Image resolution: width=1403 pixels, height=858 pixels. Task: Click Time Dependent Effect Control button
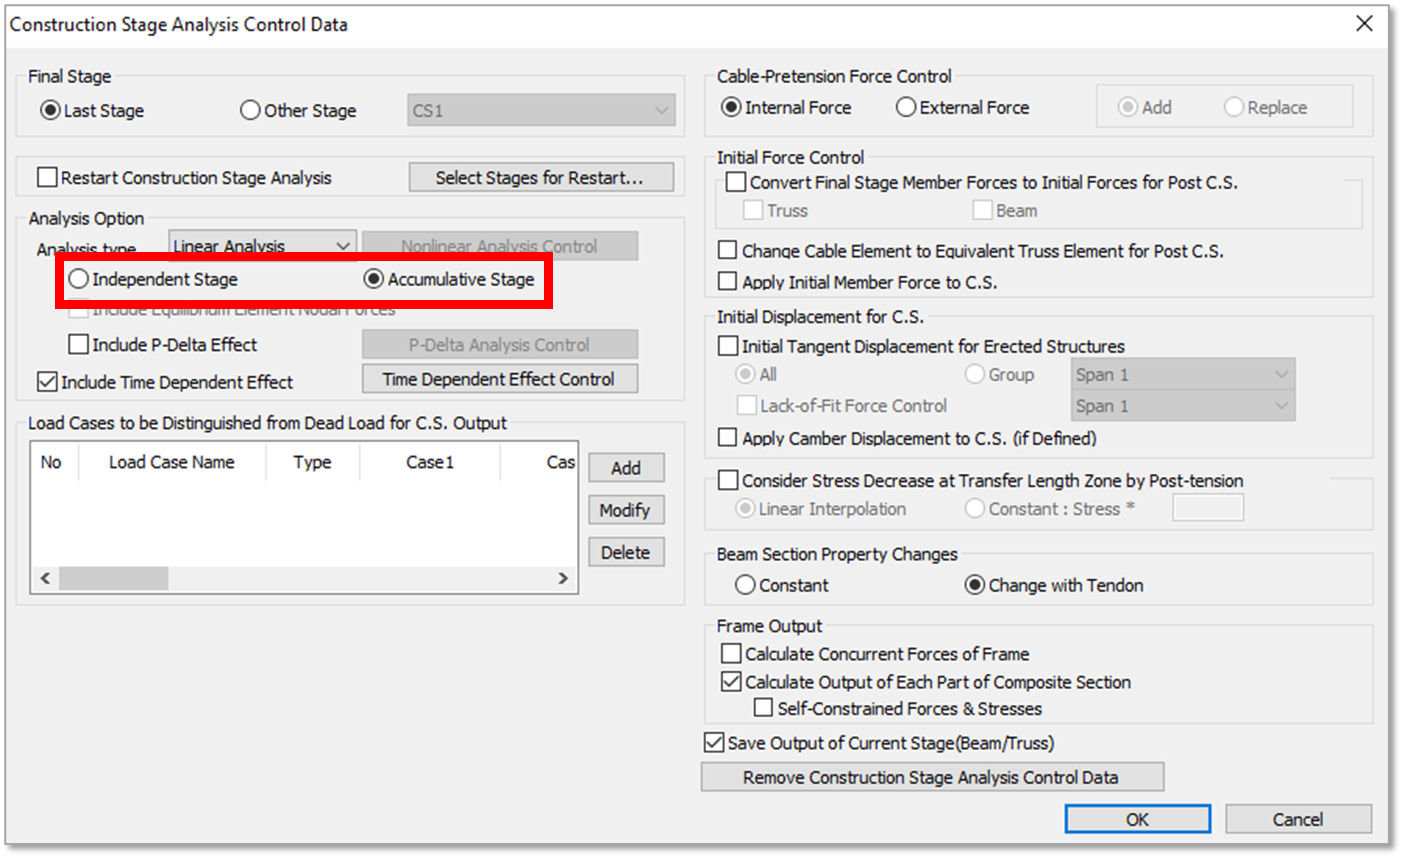pyautogui.click(x=499, y=380)
